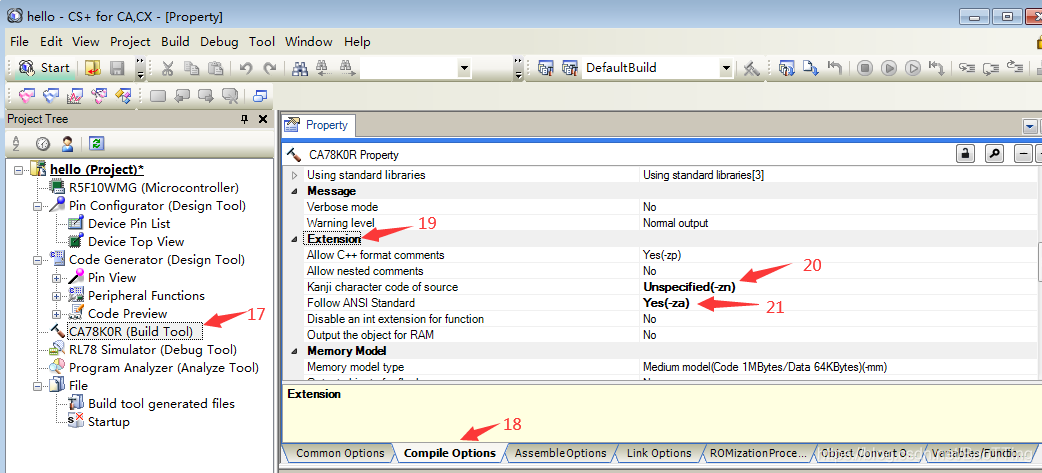Sort Project Tree alphabetically with A-Z icon
The image size is (1042, 473).
pyautogui.click(x=16, y=143)
